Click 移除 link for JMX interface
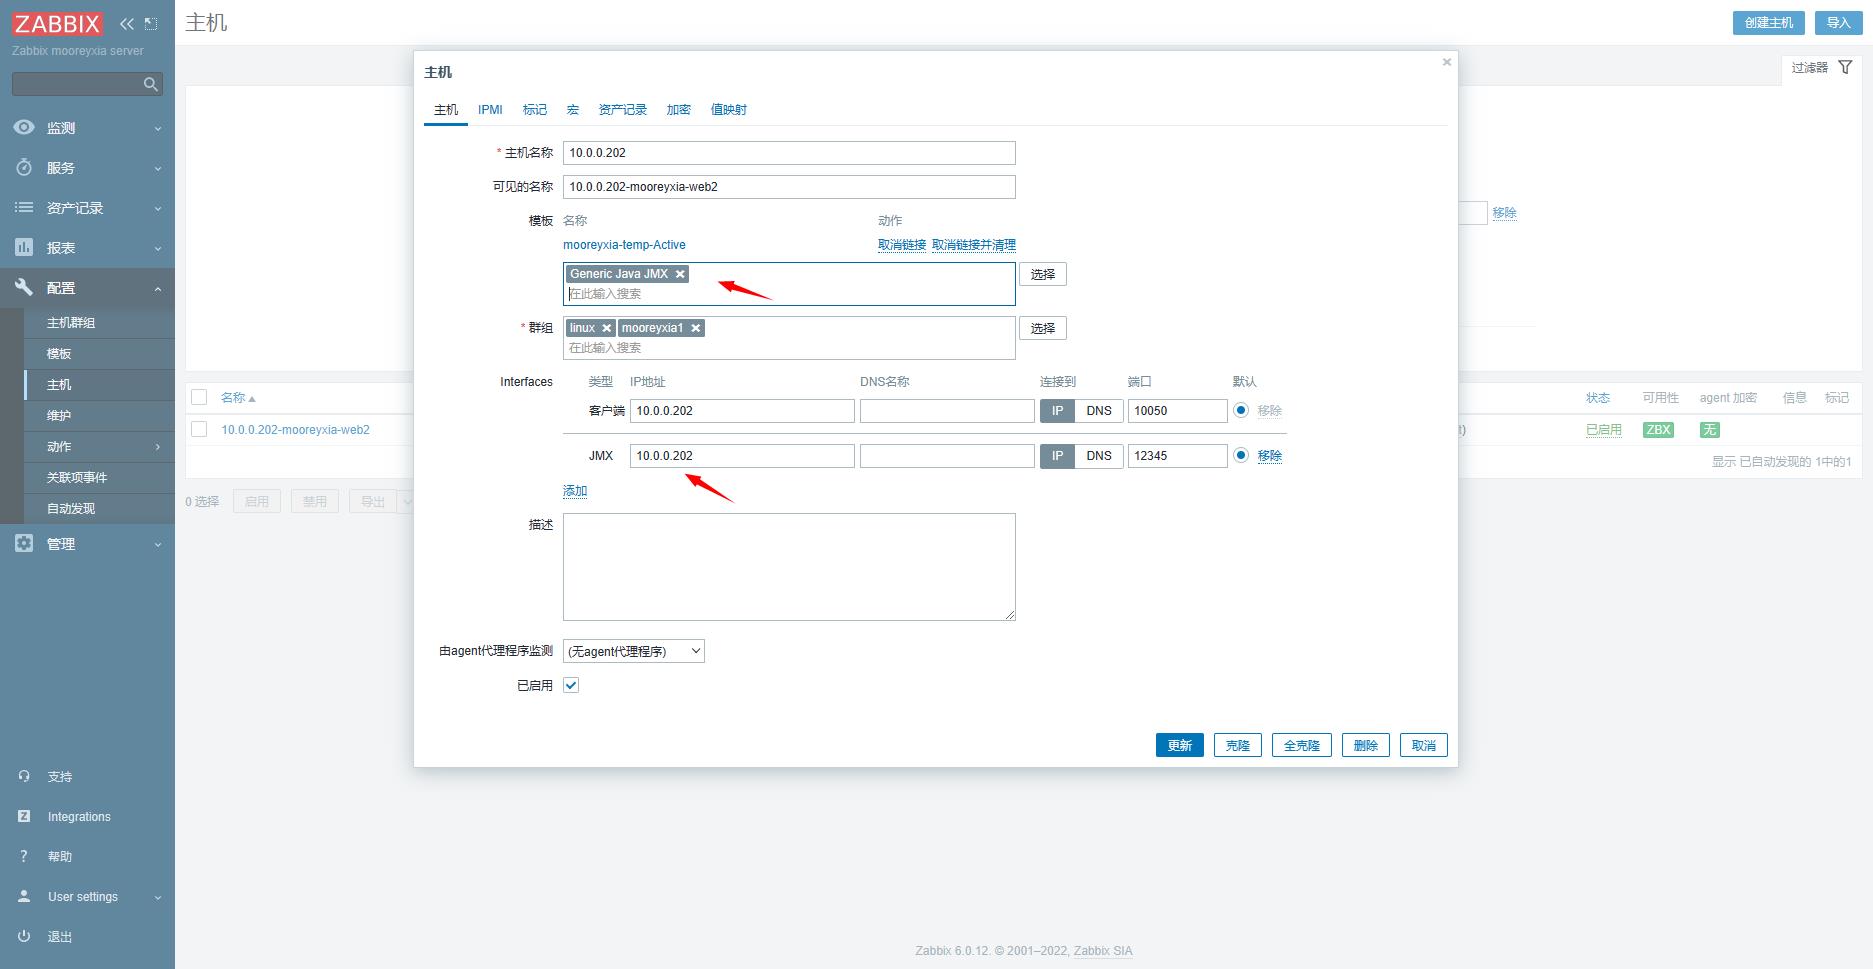Image resolution: width=1873 pixels, height=969 pixels. [x=1270, y=456]
